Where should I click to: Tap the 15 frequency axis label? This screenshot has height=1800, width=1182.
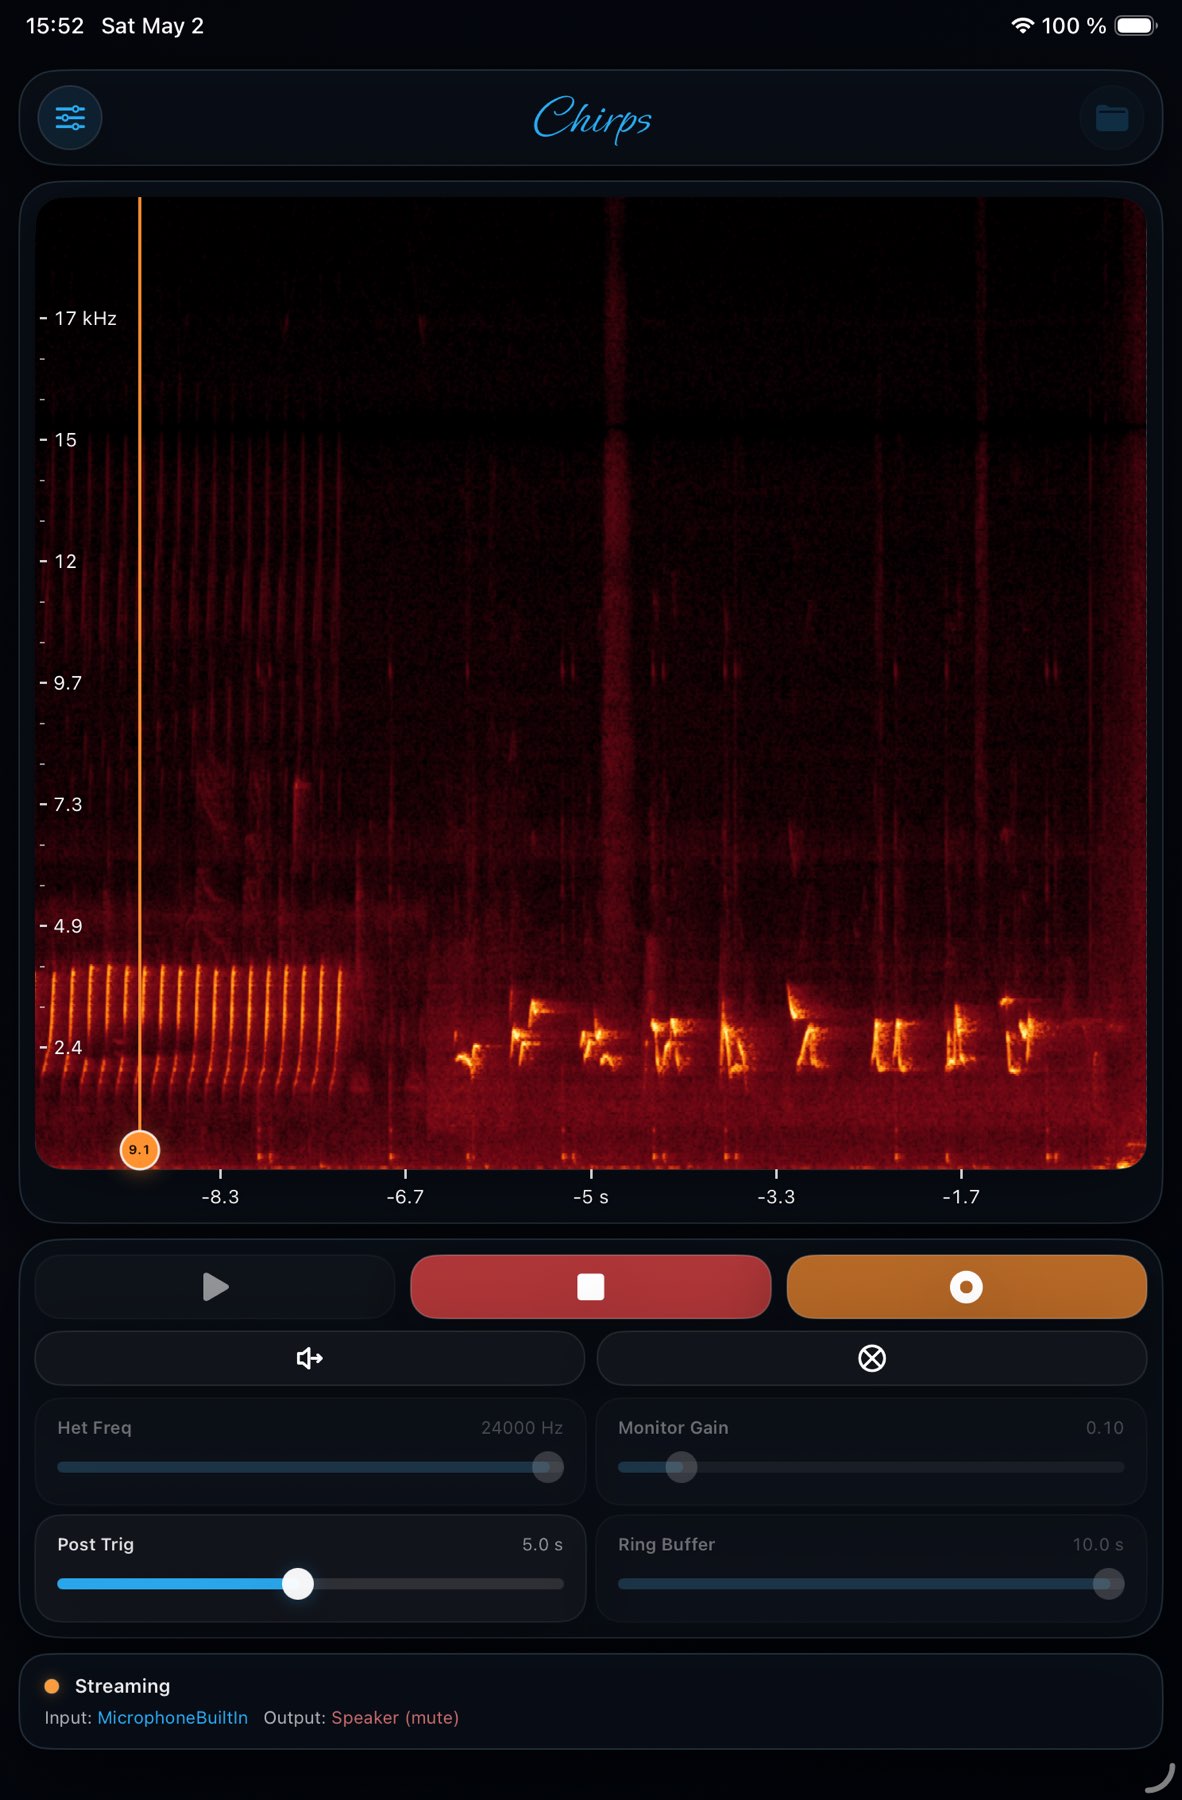point(65,440)
